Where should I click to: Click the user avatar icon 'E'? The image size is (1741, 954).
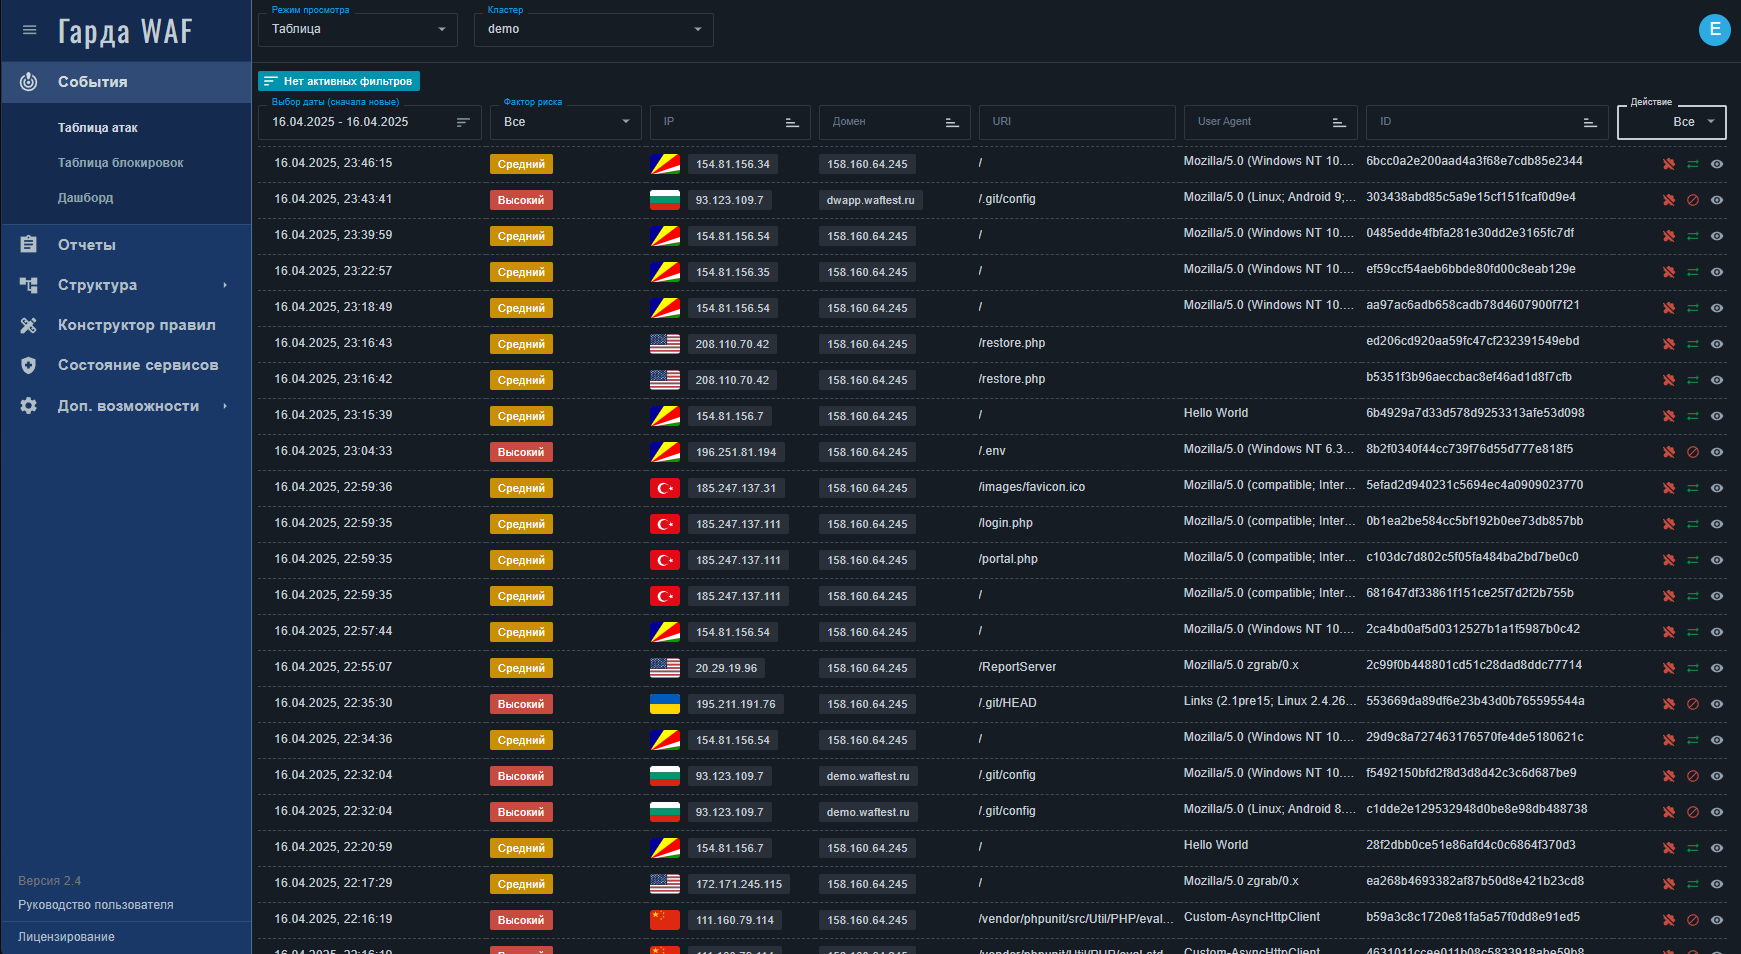[x=1714, y=30]
